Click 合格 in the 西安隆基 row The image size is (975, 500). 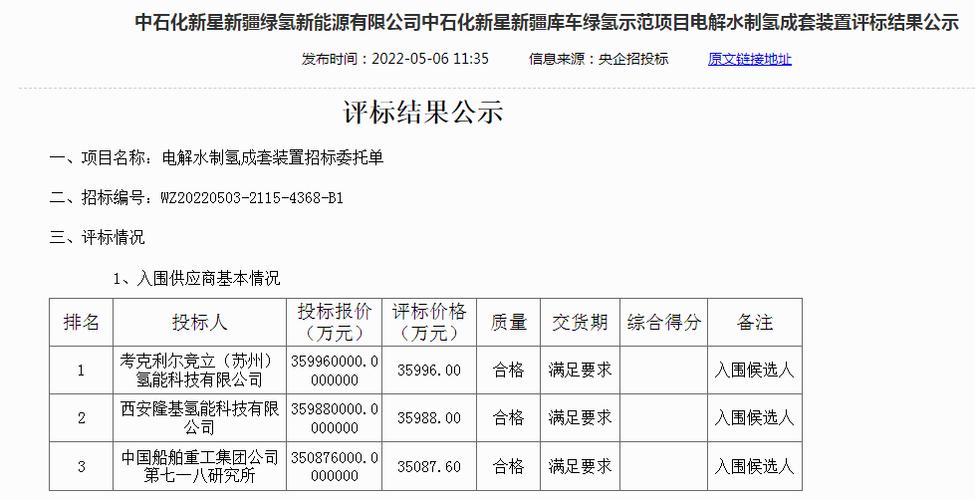pyautogui.click(x=509, y=418)
